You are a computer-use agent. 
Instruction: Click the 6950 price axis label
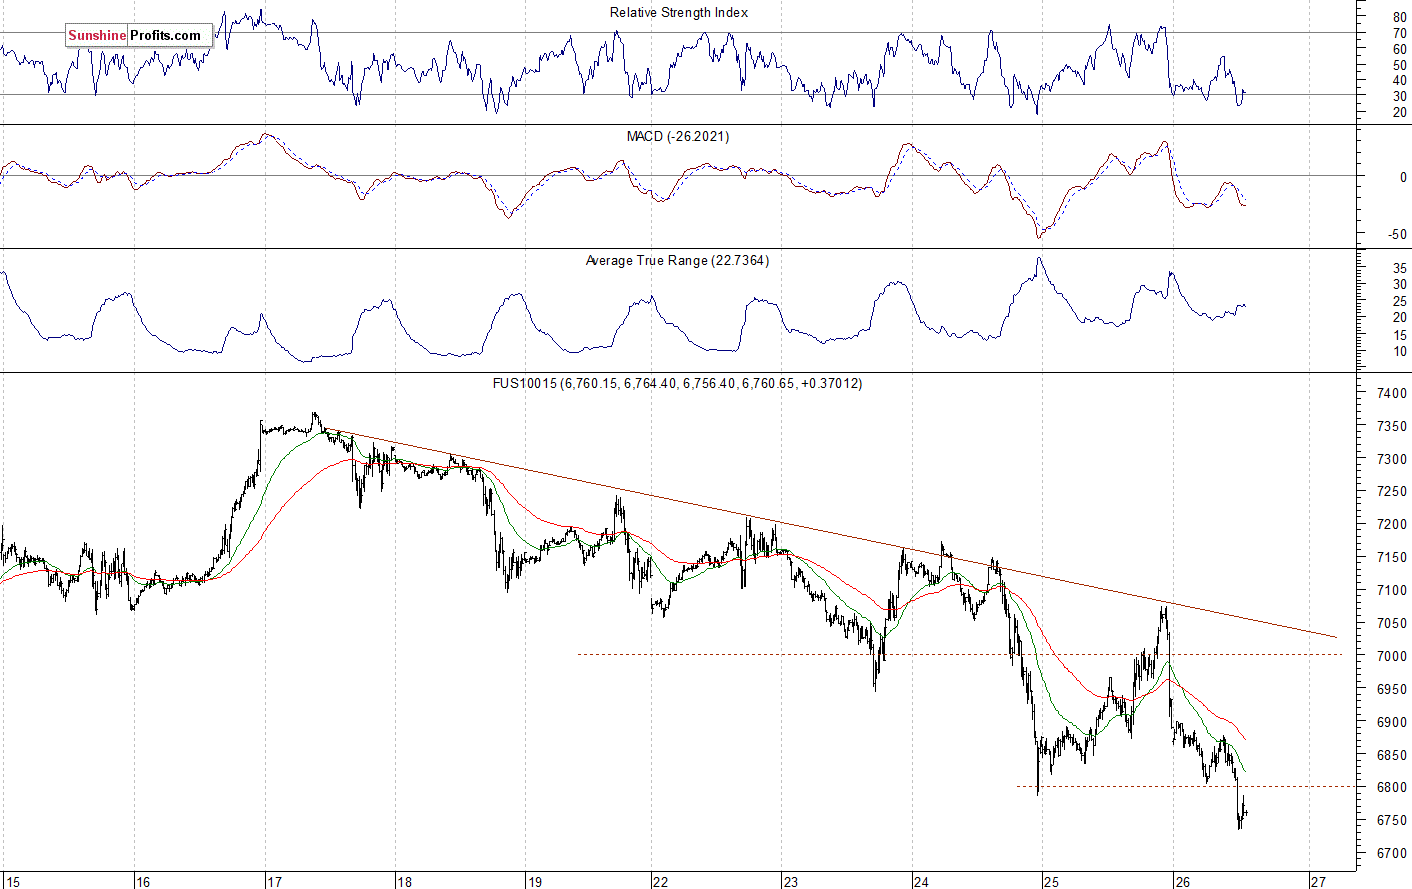pyautogui.click(x=1391, y=690)
